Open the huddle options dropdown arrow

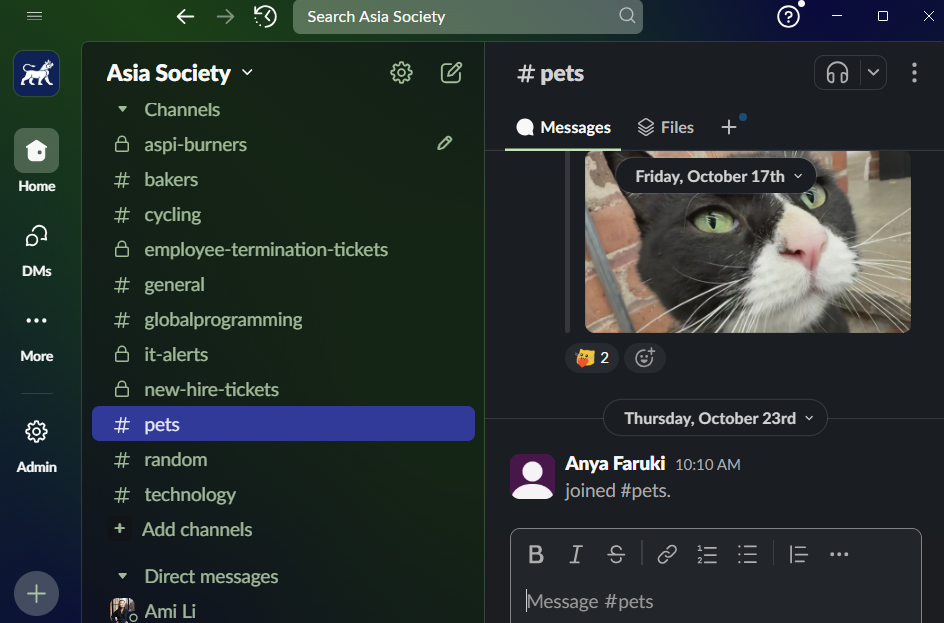pyautogui.click(x=873, y=72)
